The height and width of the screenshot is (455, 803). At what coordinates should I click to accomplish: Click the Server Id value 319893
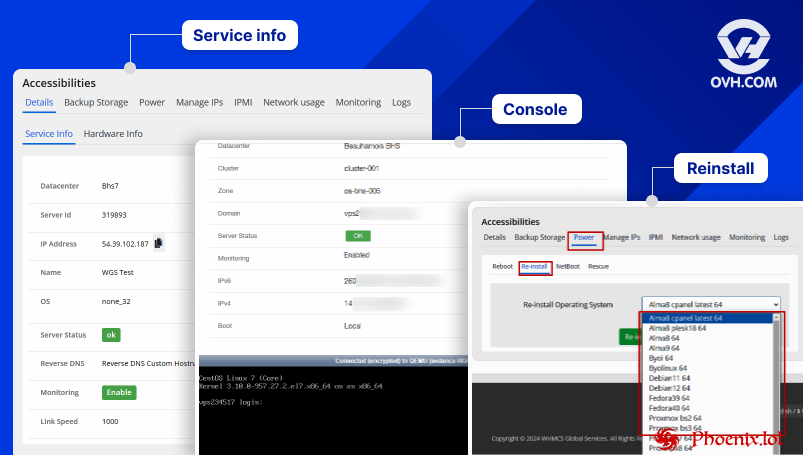pos(114,215)
